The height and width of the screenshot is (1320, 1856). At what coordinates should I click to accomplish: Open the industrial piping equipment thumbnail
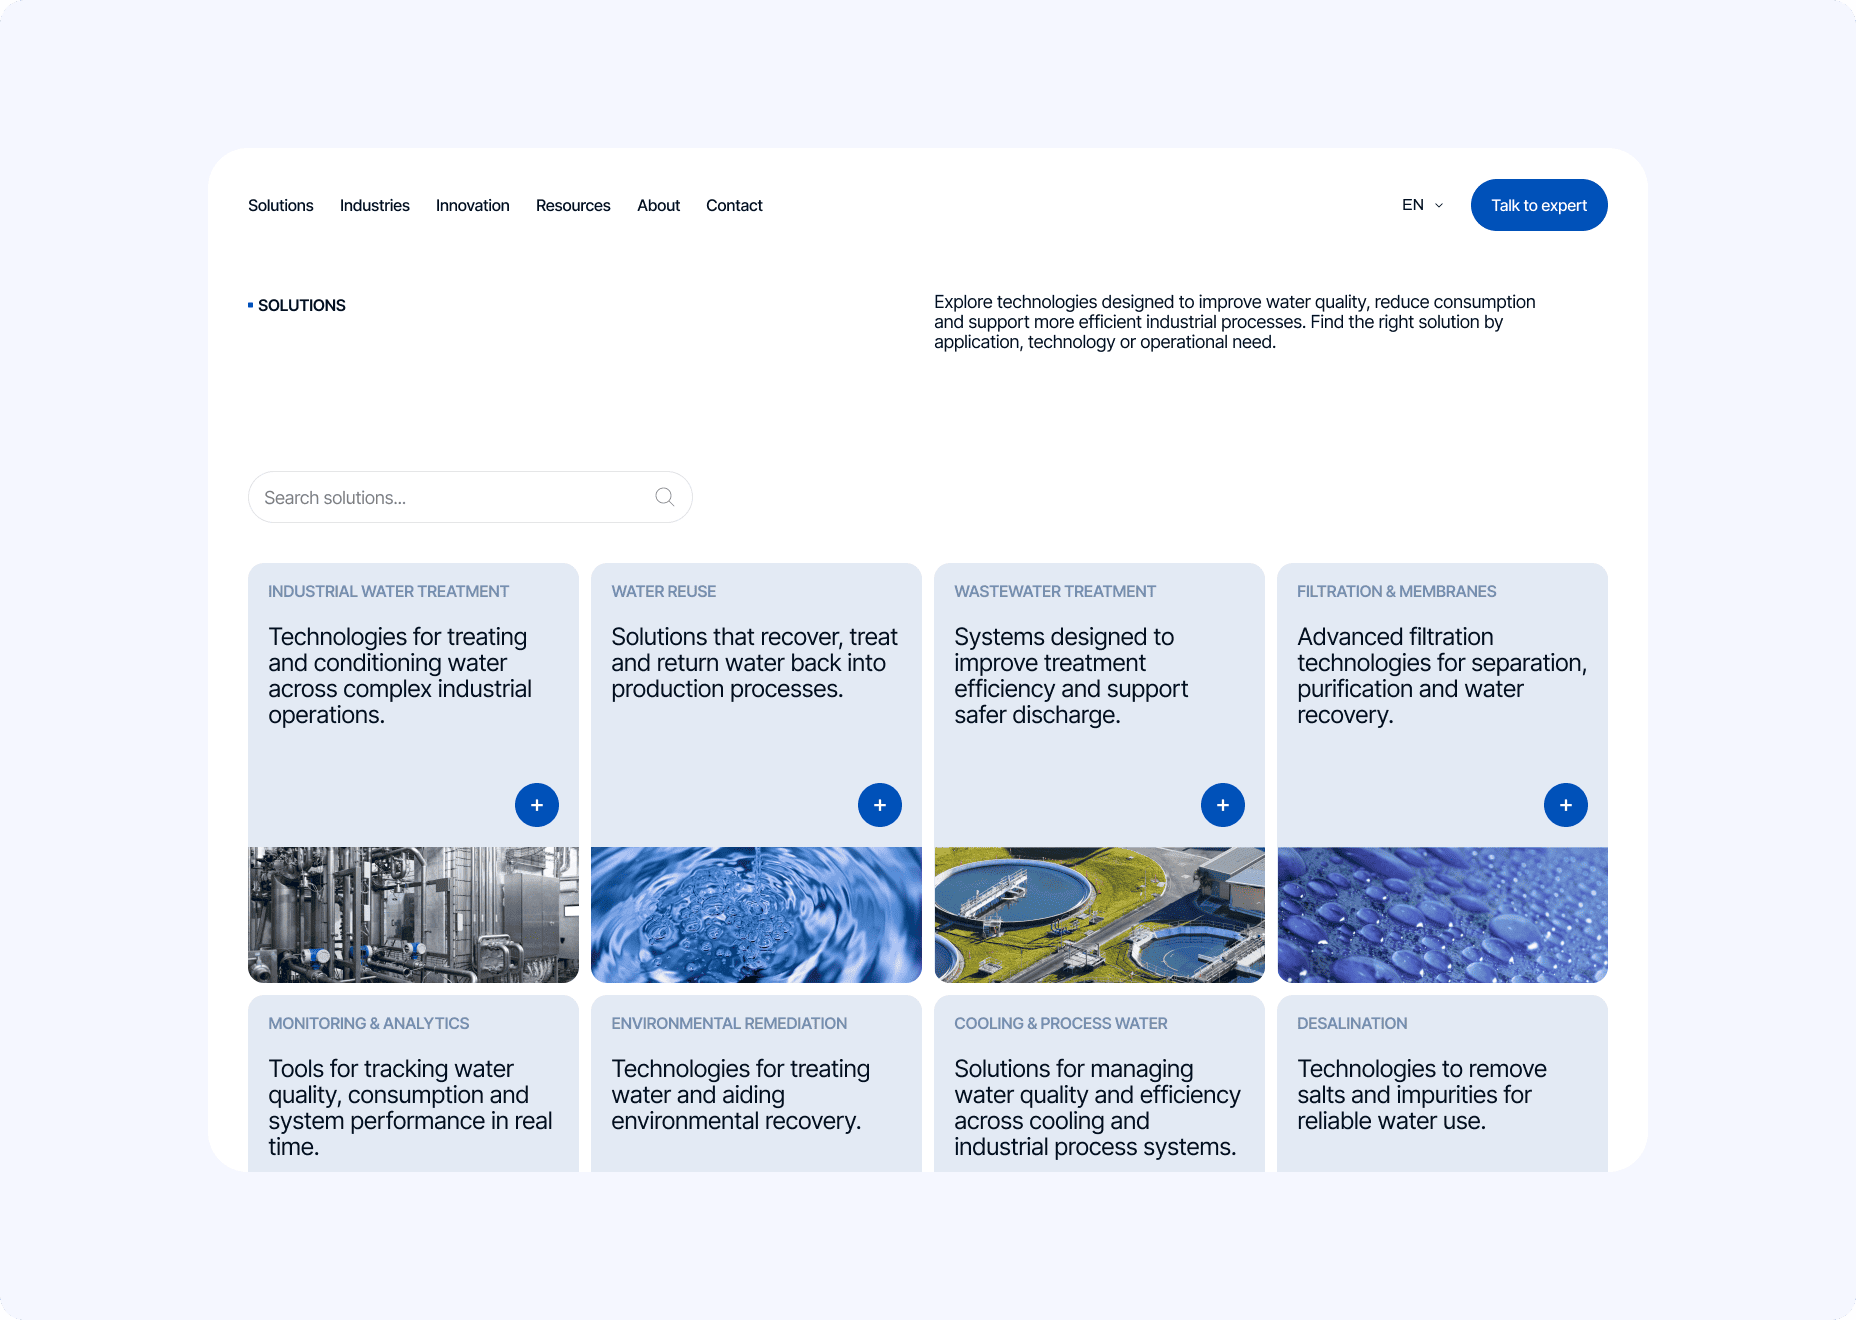tap(413, 915)
